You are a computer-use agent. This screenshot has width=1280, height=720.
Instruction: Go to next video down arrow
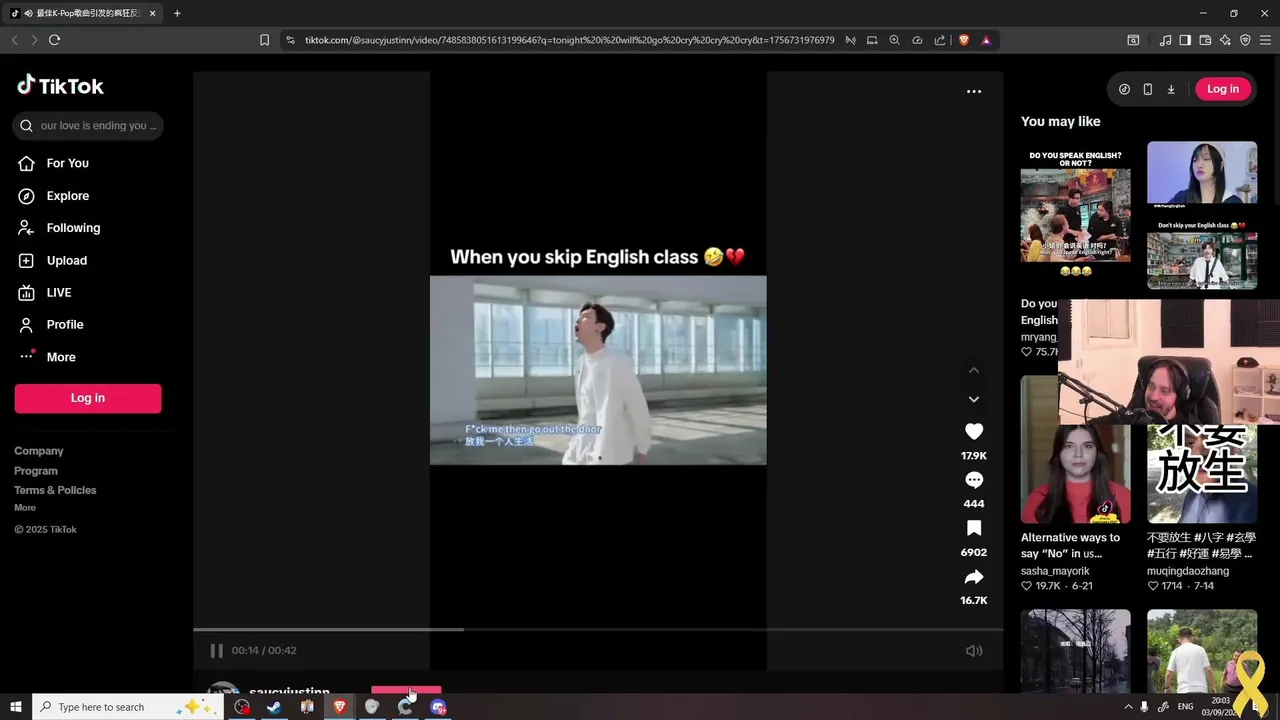coord(974,399)
